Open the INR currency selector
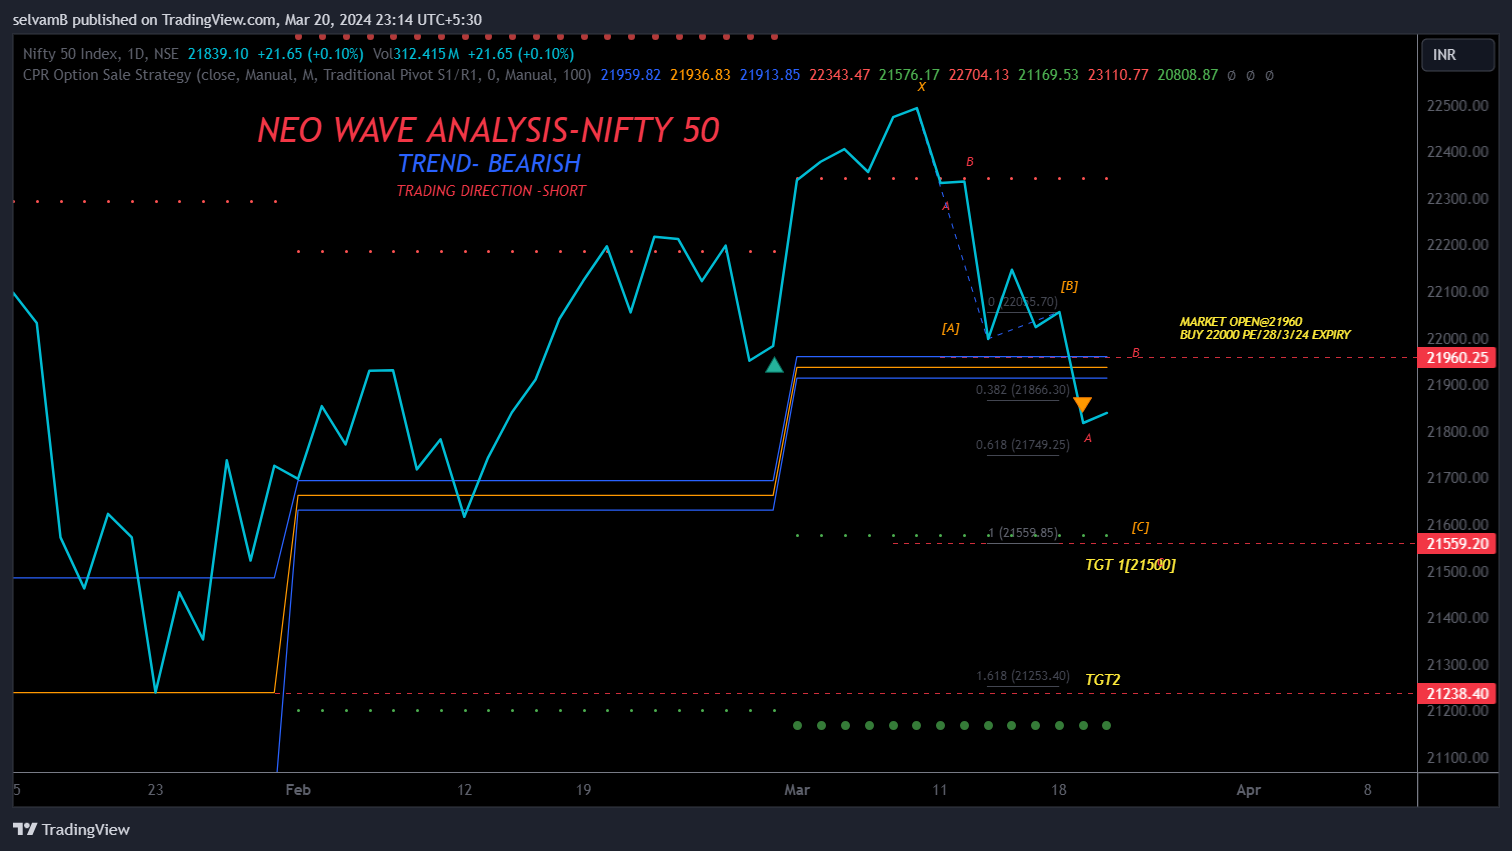The height and width of the screenshot is (851, 1512). pos(1458,55)
